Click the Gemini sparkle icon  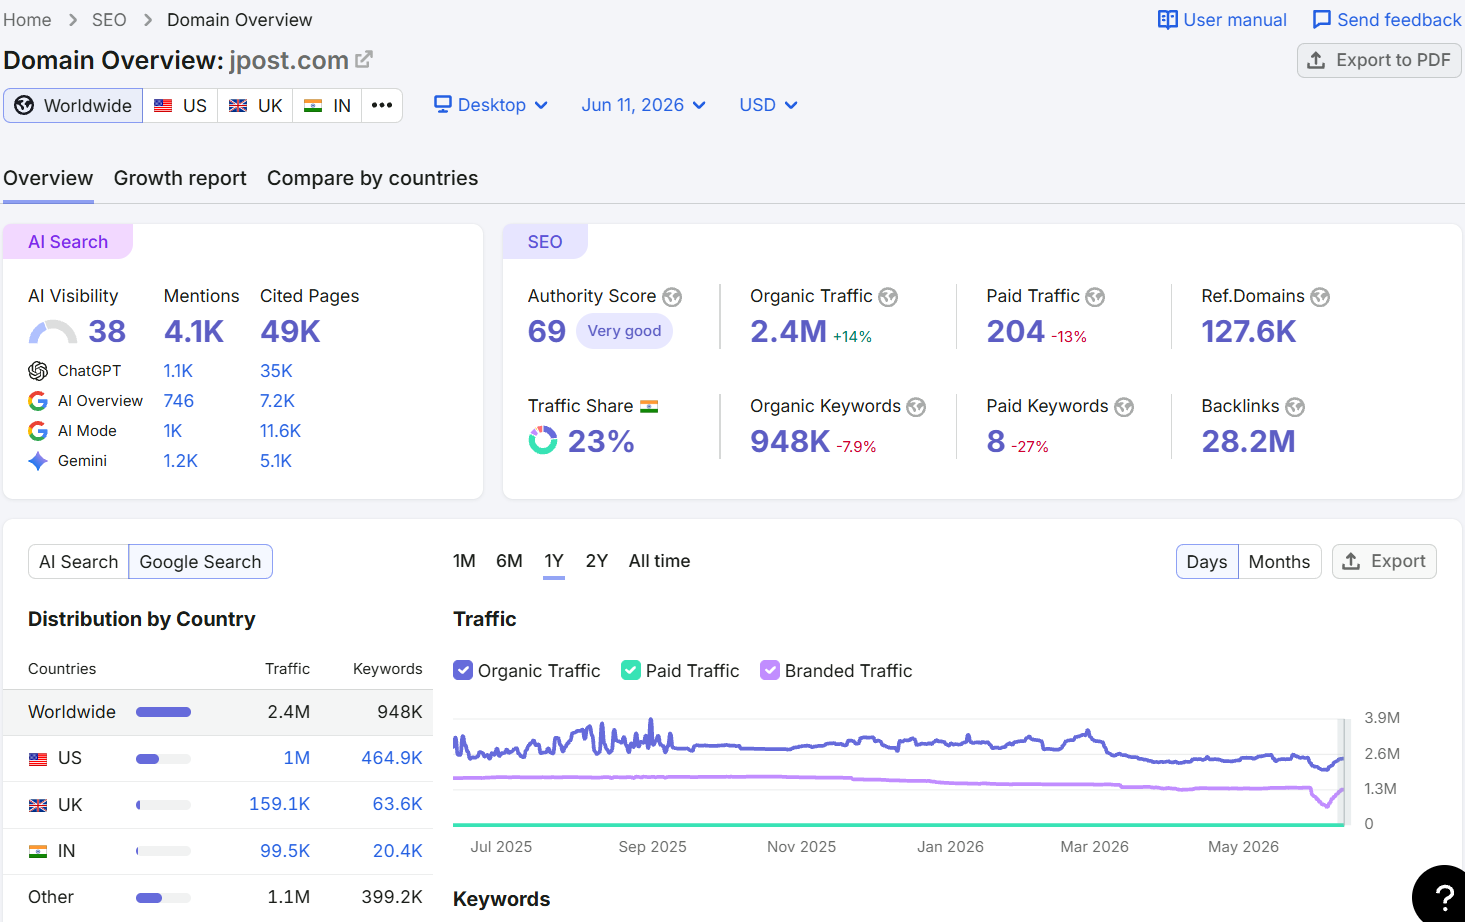click(38, 461)
